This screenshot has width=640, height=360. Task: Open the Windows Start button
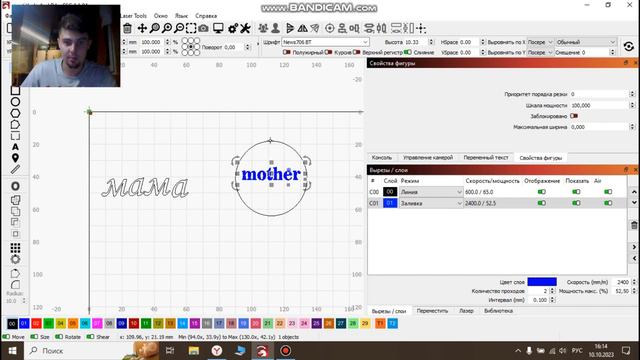pyautogui.click(x=12, y=351)
